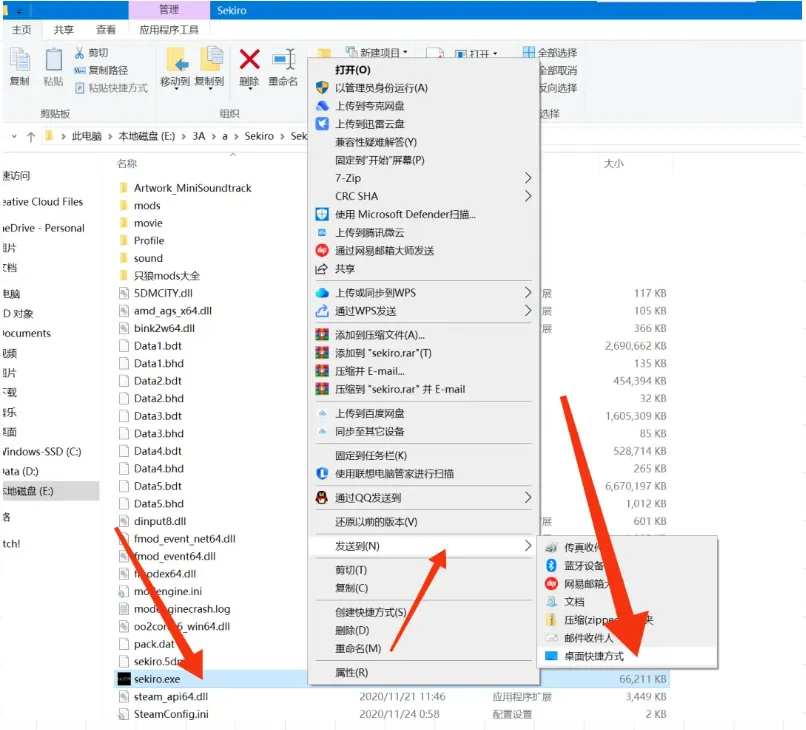Expand Send via WPS (通过WPS发送) submenu
The width and height of the screenshot is (806, 730).
(x=424, y=311)
